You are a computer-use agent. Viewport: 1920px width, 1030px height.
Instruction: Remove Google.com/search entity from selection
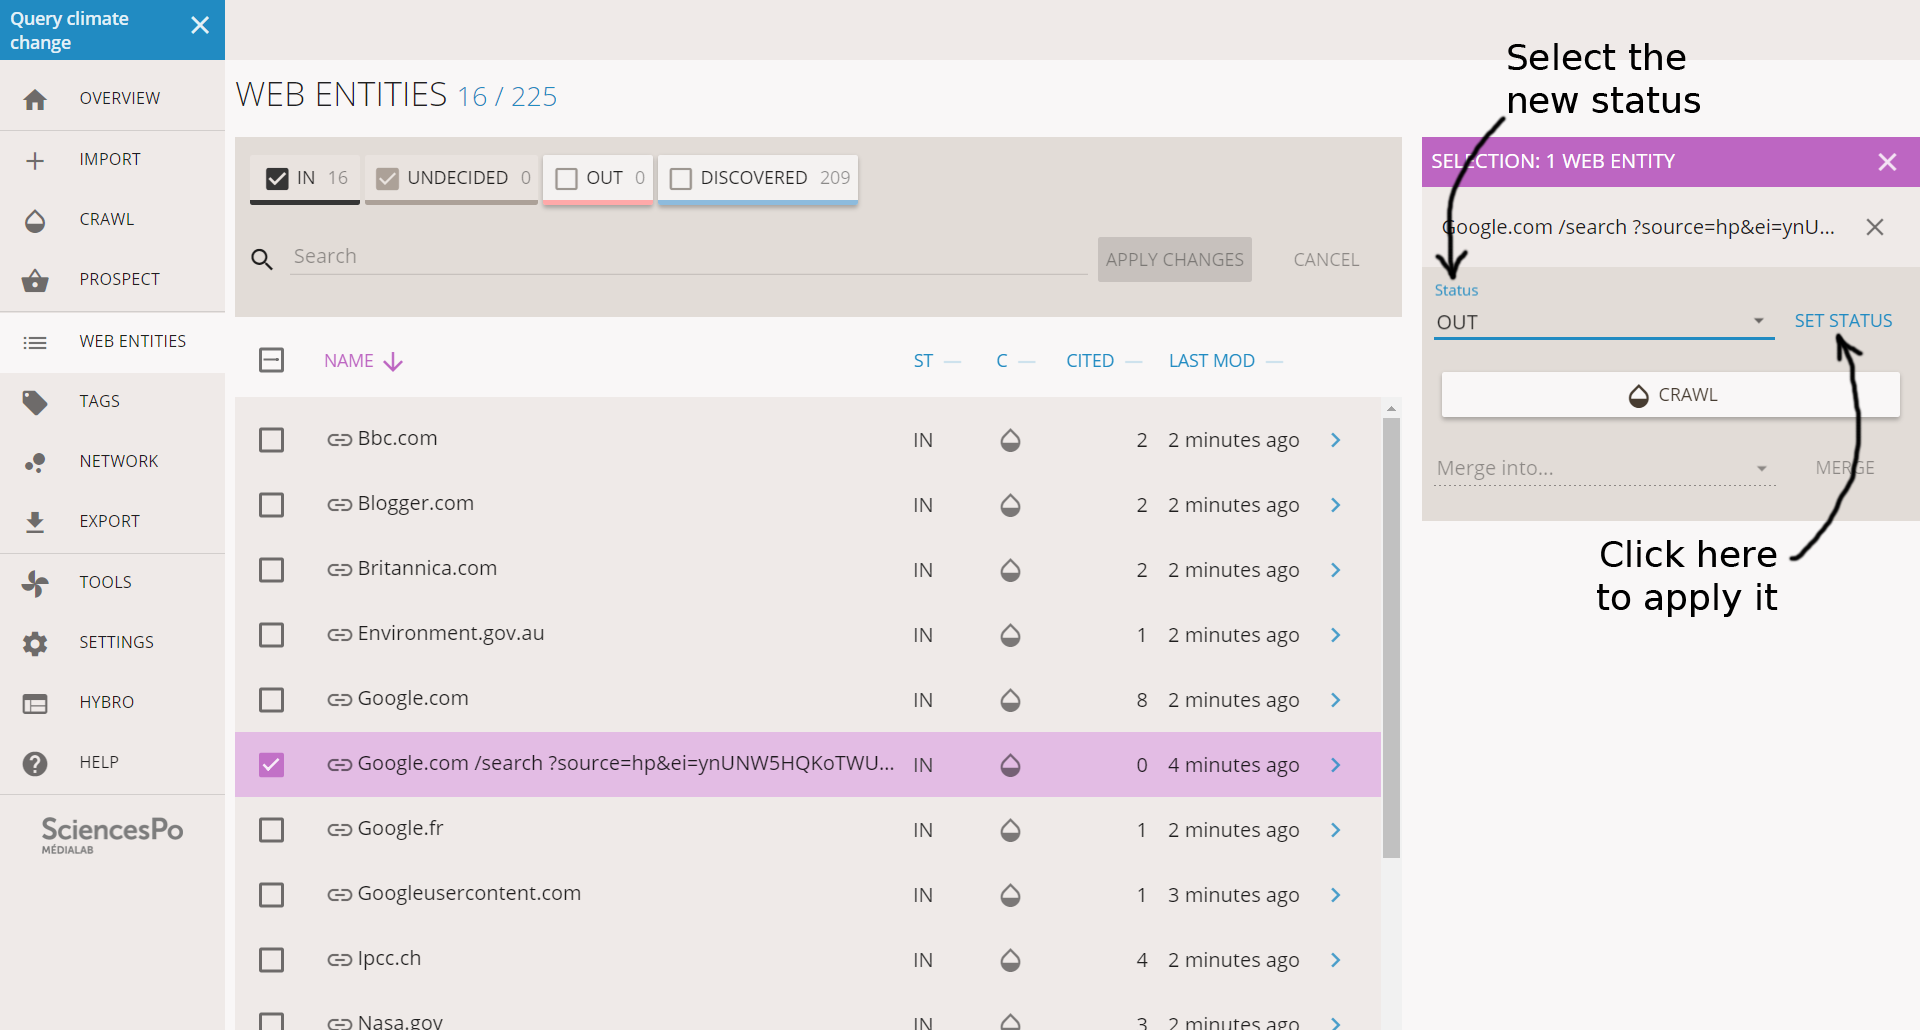point(1875,227)
